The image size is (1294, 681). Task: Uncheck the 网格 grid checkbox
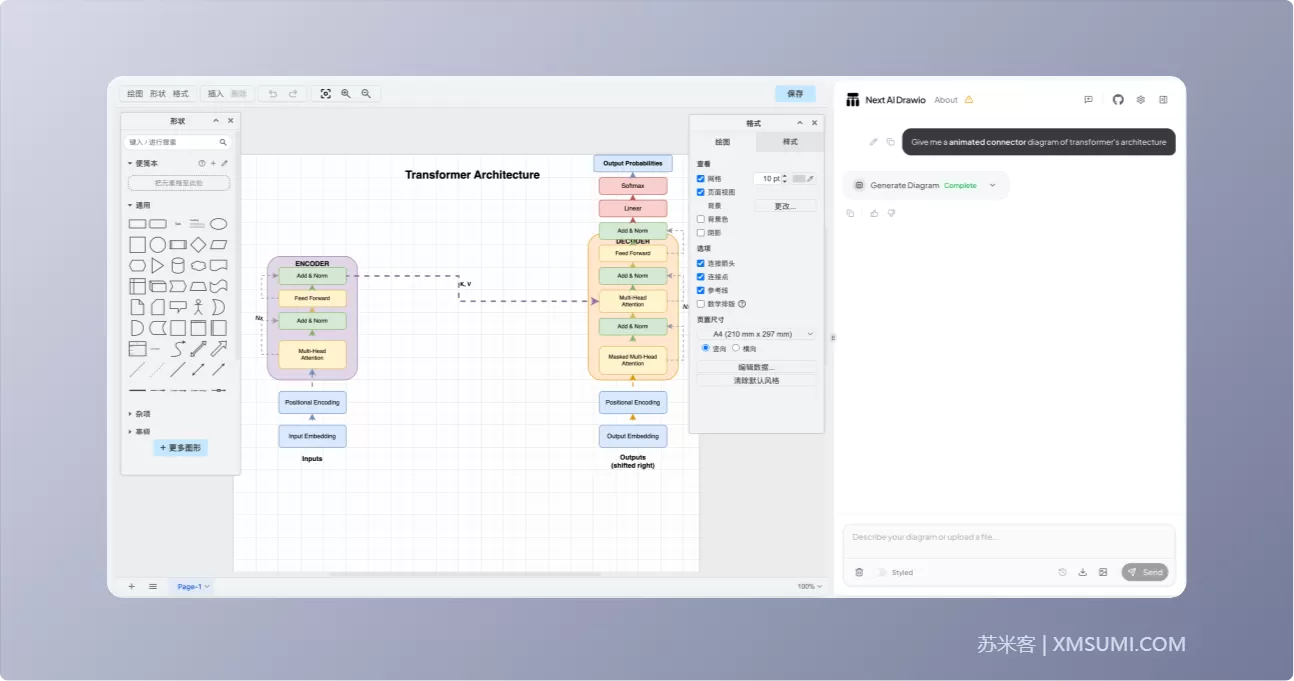coord(701,178)
